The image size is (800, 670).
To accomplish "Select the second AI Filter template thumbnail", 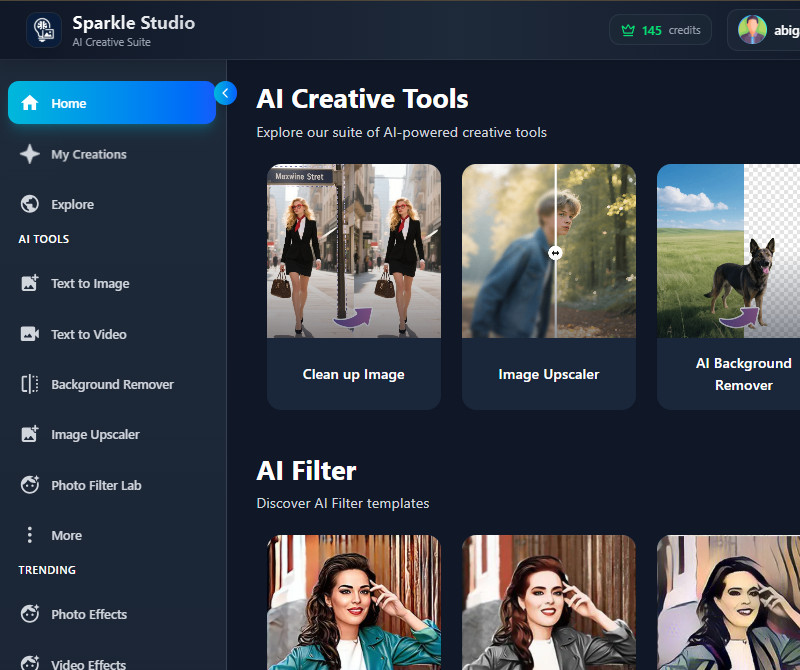I will point(548,602).
